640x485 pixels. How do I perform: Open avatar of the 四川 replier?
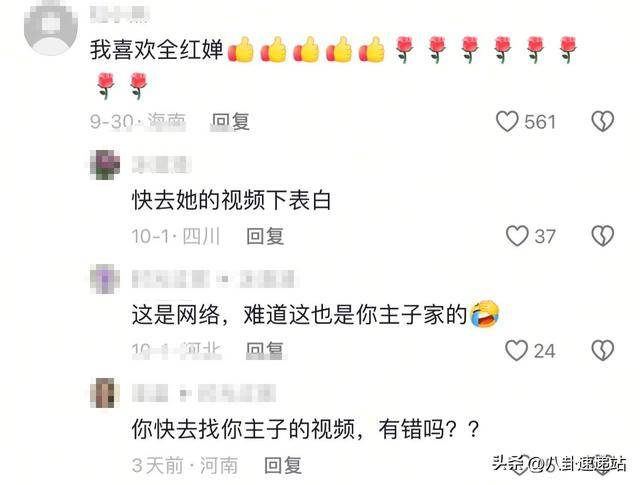(x=105, y=165)
